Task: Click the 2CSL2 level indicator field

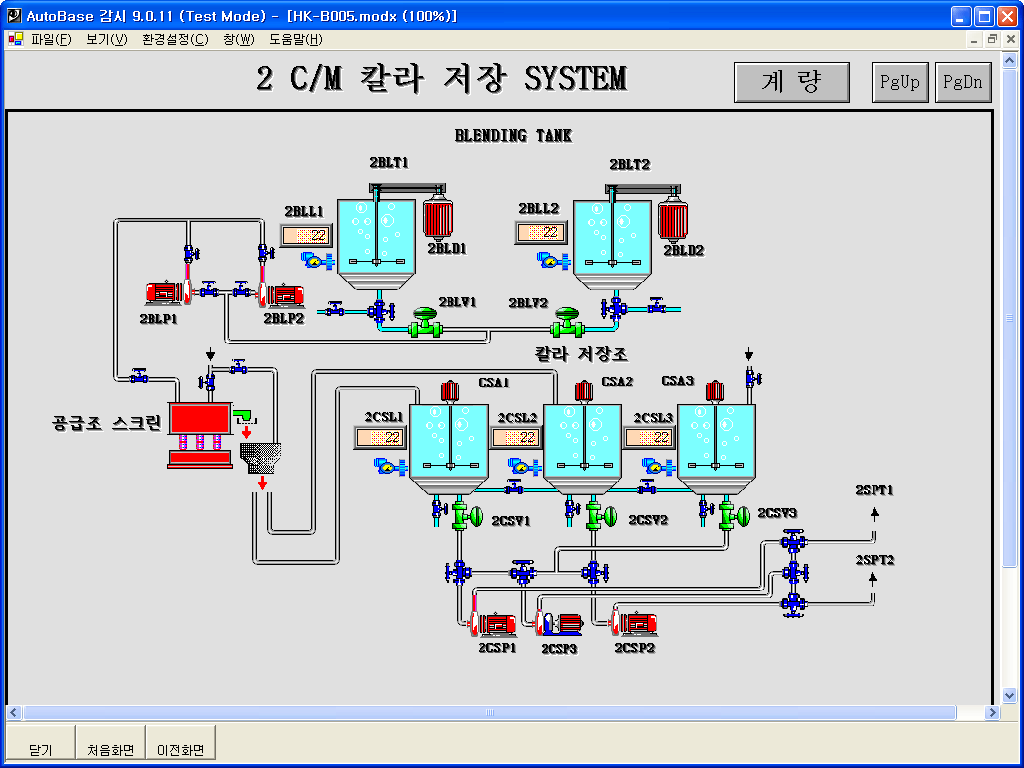Action: pos(516,438)
